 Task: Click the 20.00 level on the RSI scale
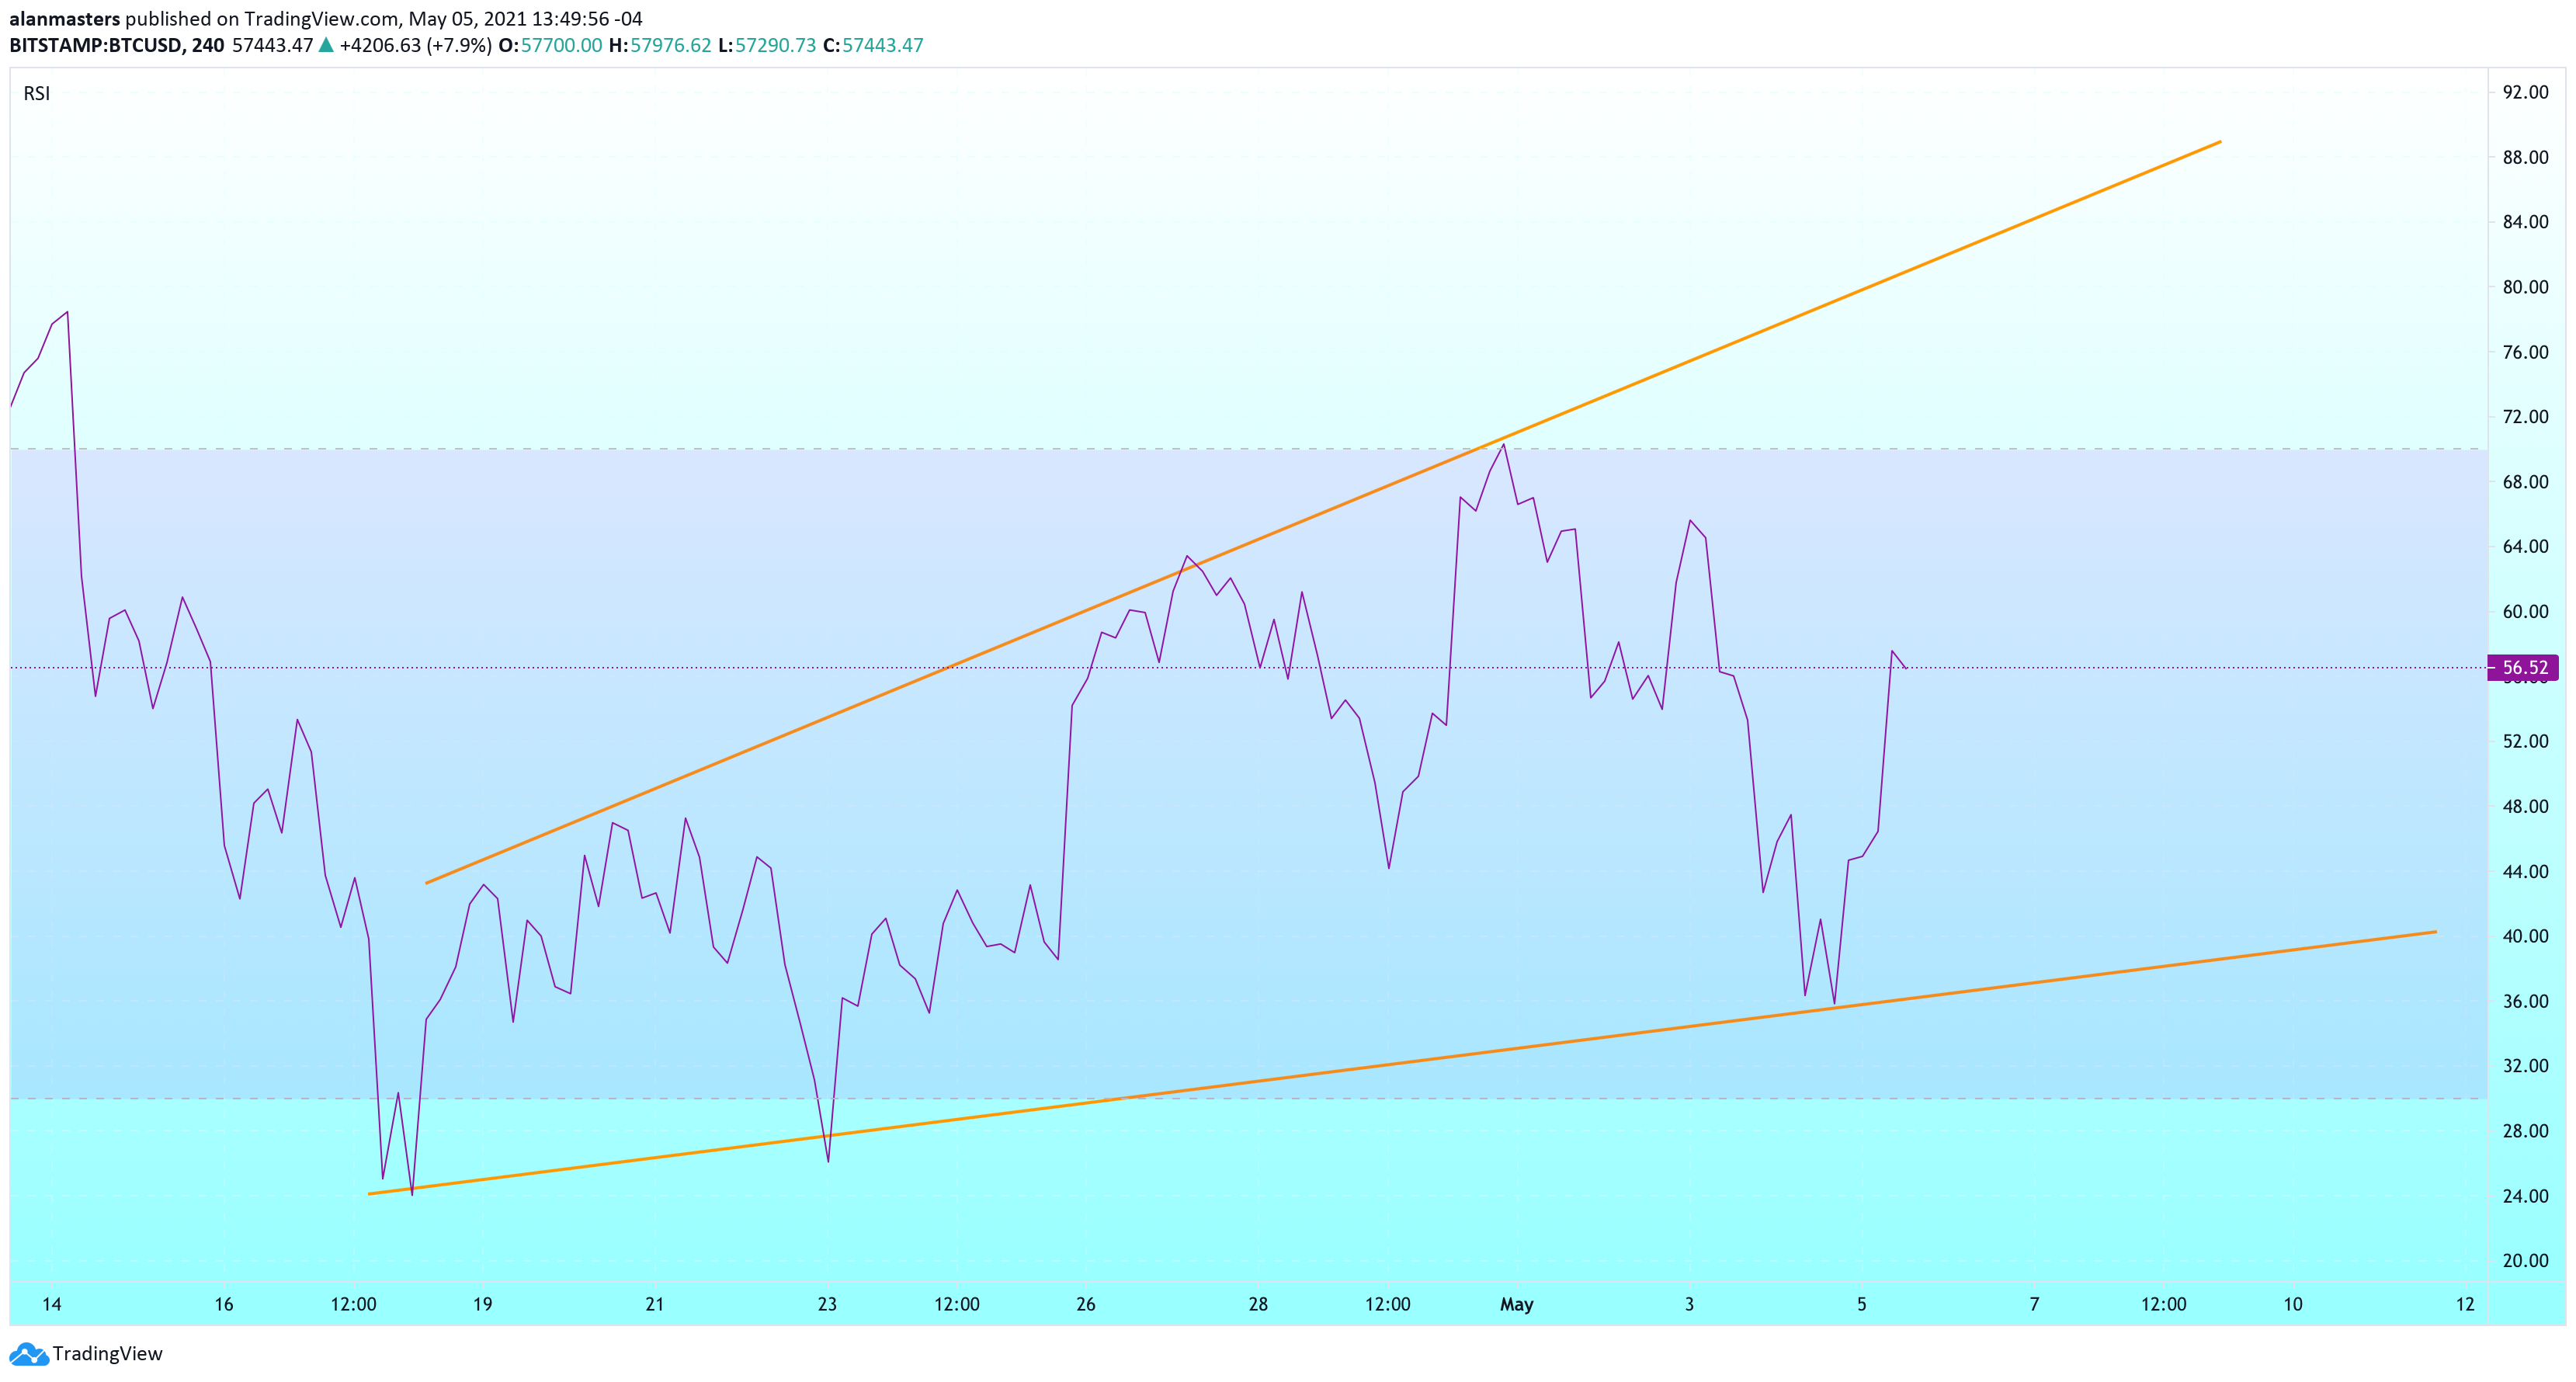pyautogui.click(x=2525, y=1261)
